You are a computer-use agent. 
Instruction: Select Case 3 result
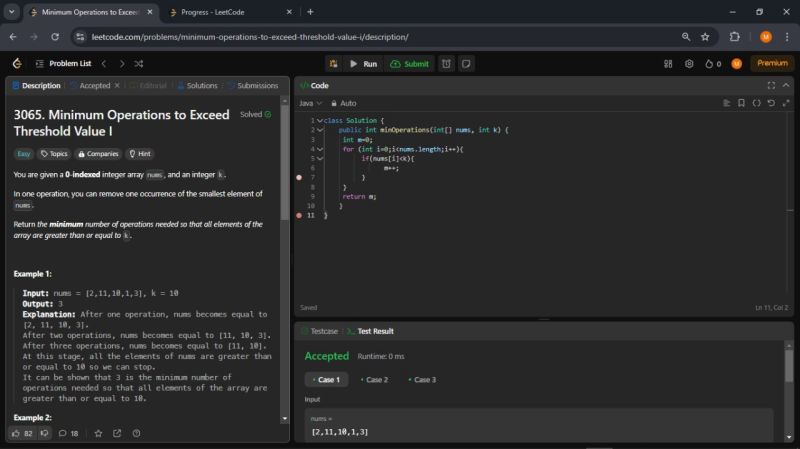point(422,380)
